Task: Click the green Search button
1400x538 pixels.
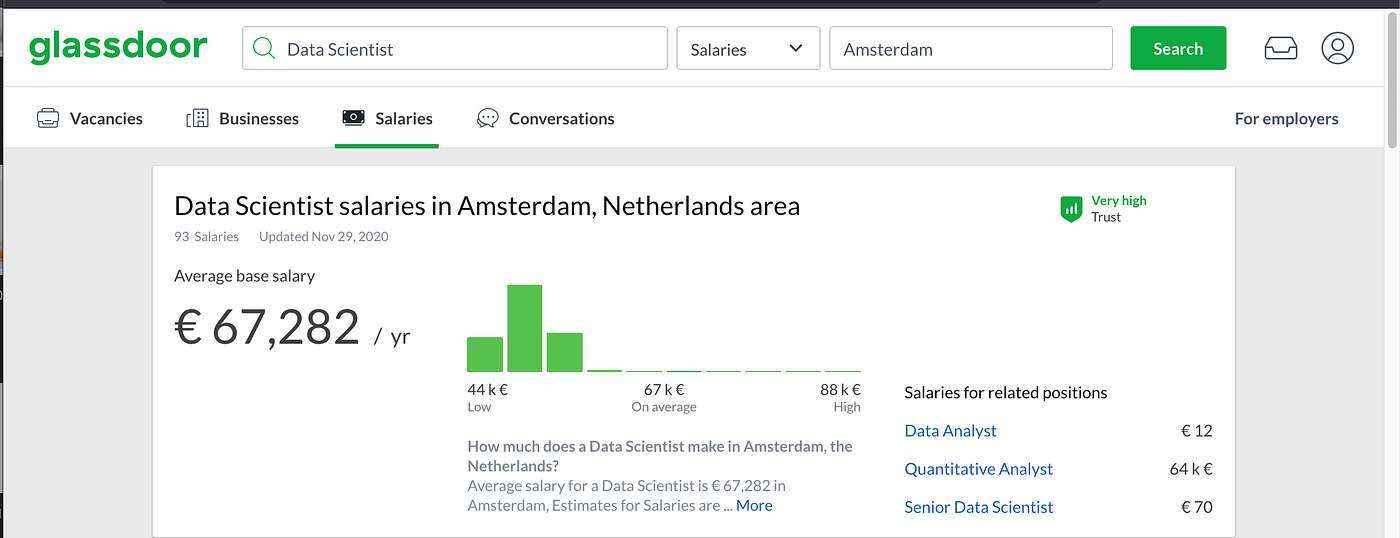Action: pos(1178,48)
